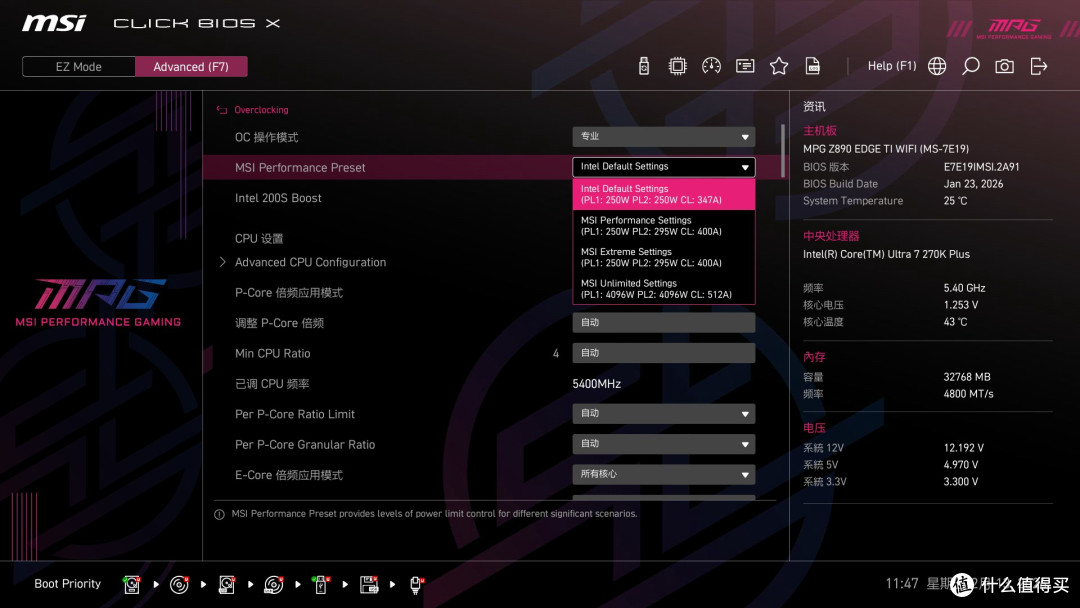The height and width of the screenshot is (608, 1080).
Task: Change the language with the globe icon
Action: coord(937,66)
